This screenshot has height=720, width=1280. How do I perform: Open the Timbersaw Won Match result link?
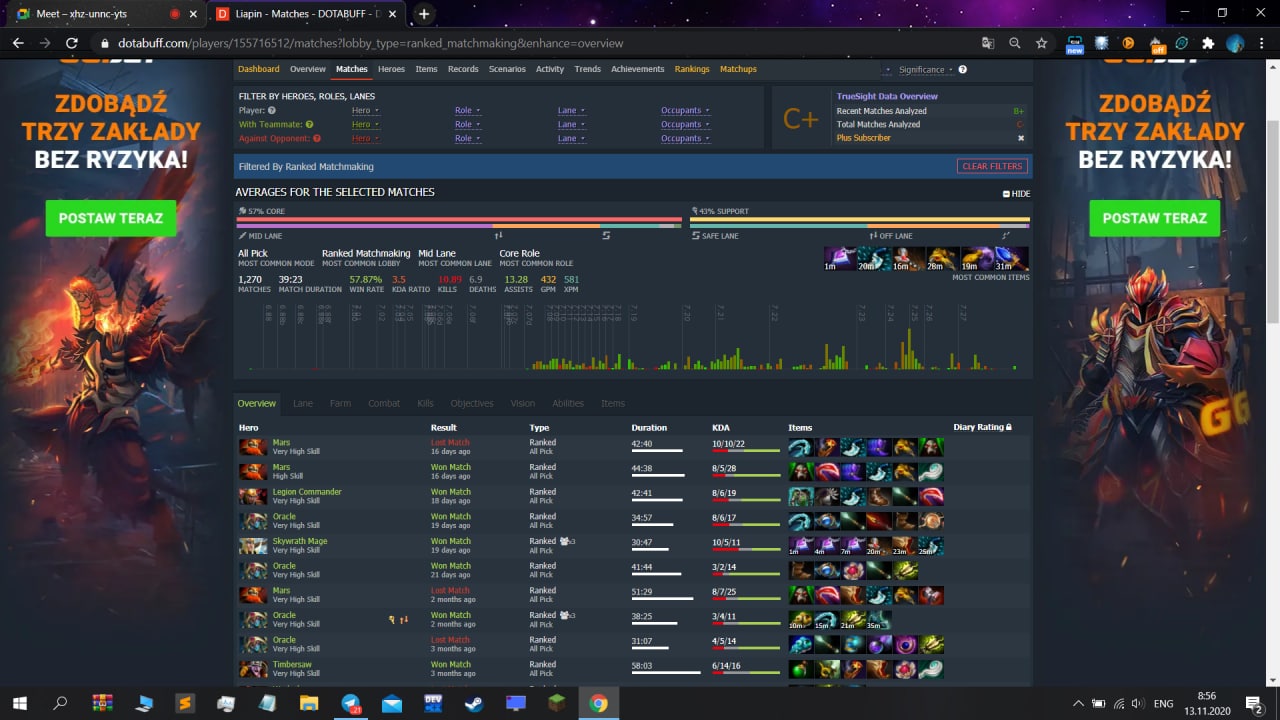(451, 664)
